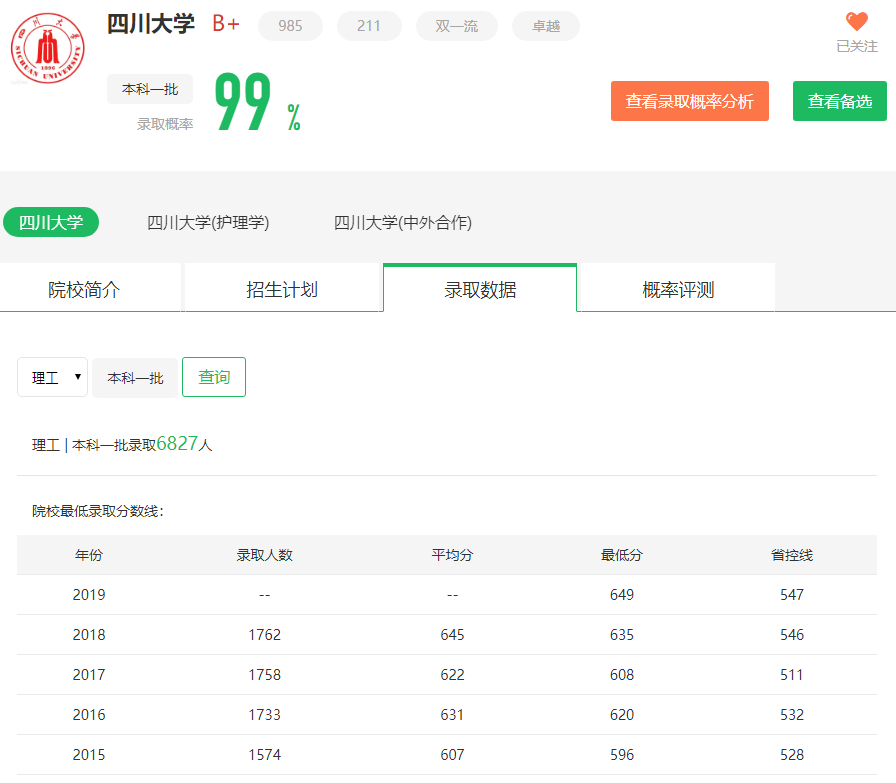Click the 四川大学 title heading
The width and height of the screenshot is (896, 783).
click(x=151, y=24)
